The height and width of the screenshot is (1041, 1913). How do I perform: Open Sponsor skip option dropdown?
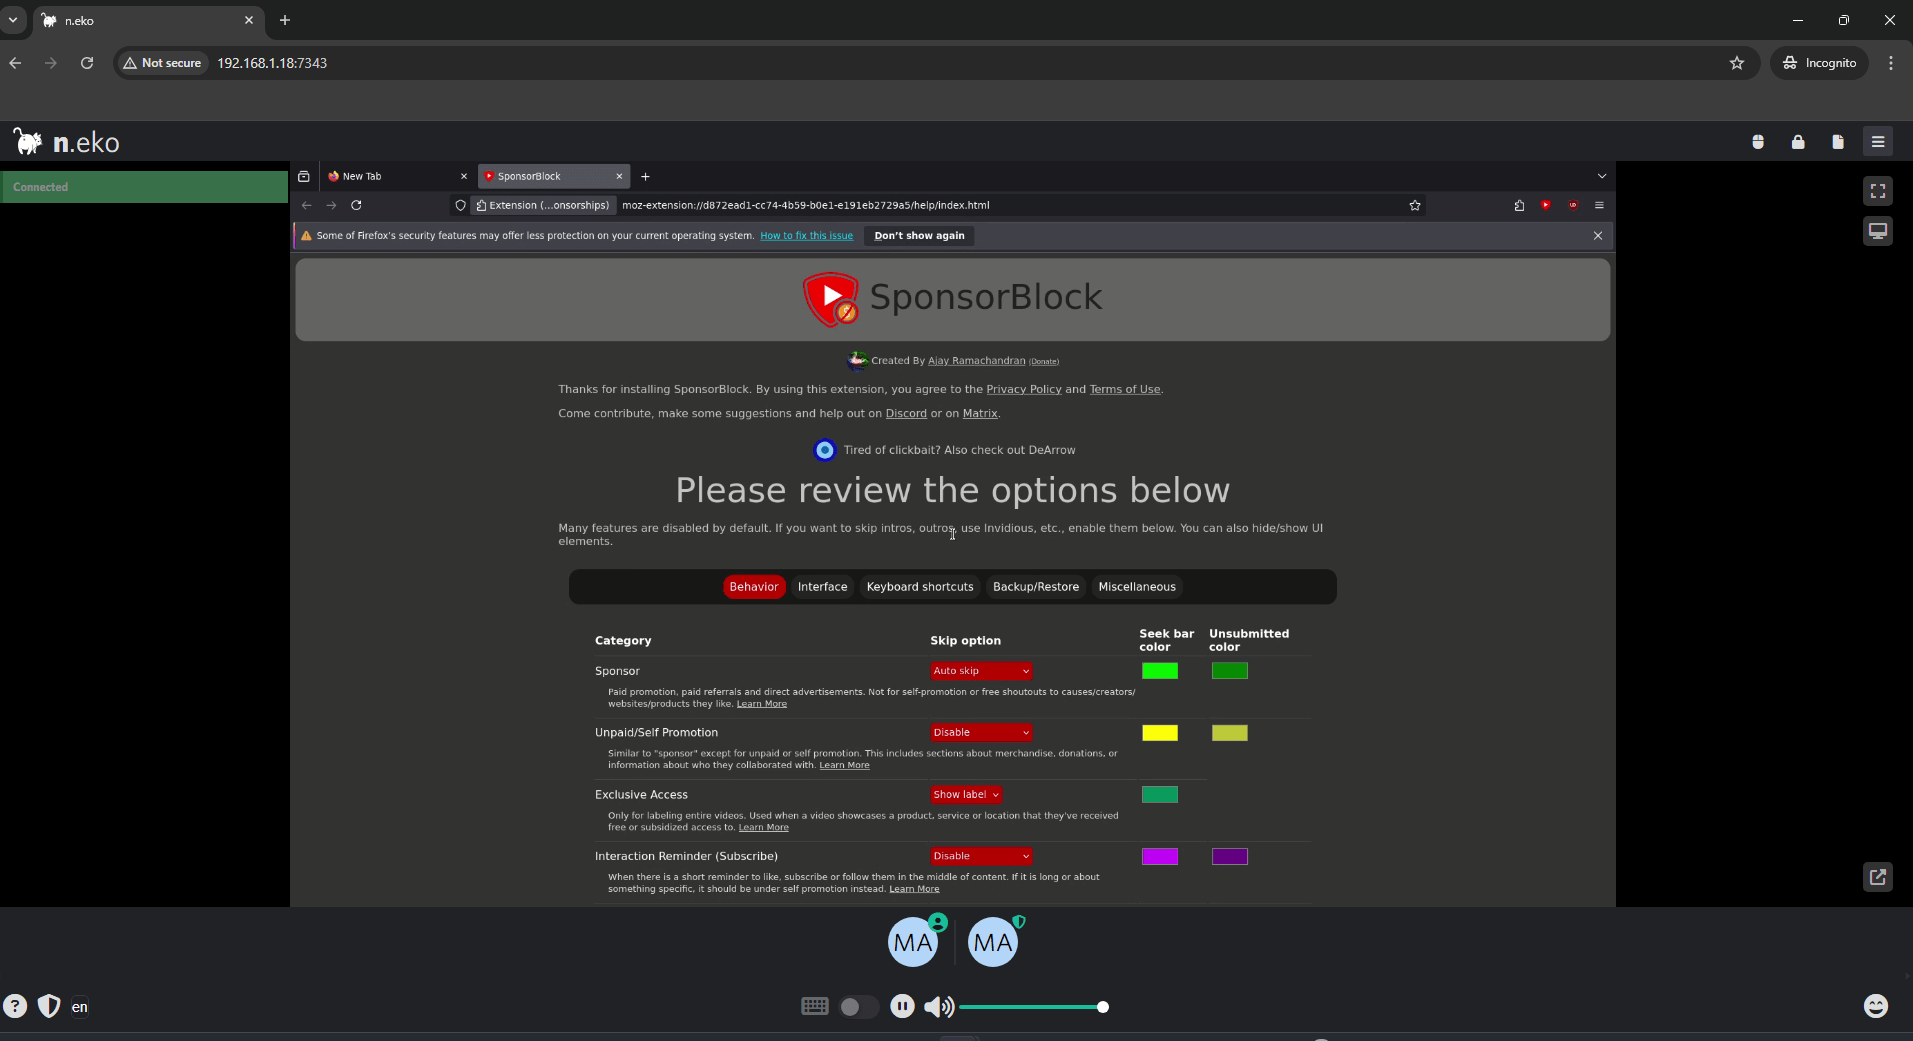pos(981,671)
